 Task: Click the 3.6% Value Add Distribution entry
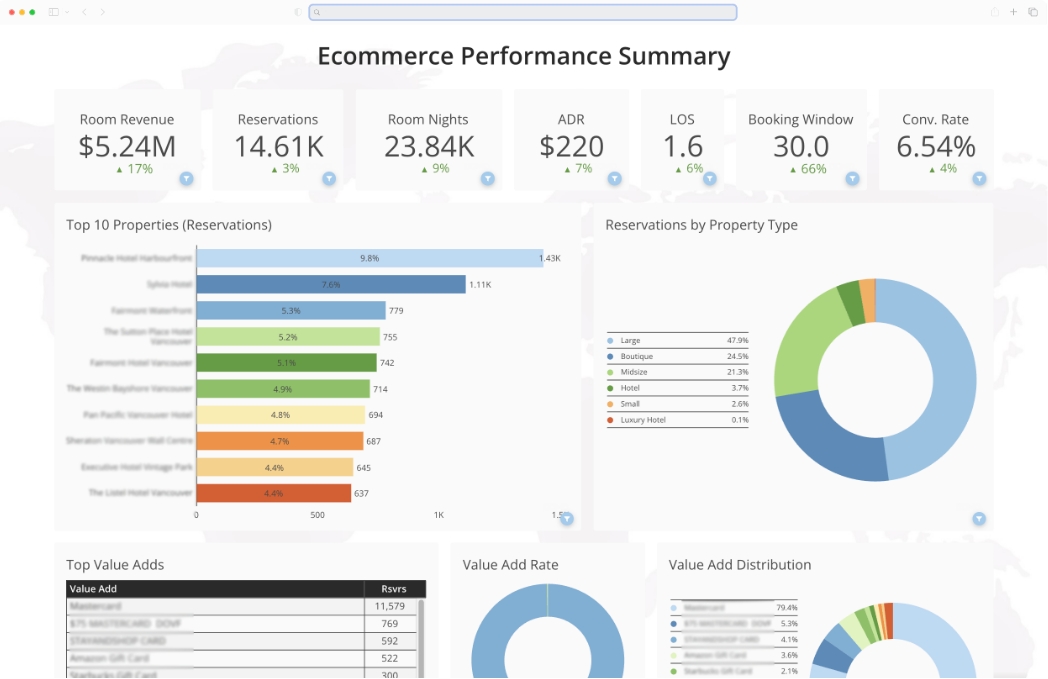pyautogui.click(x=734, y=656)
